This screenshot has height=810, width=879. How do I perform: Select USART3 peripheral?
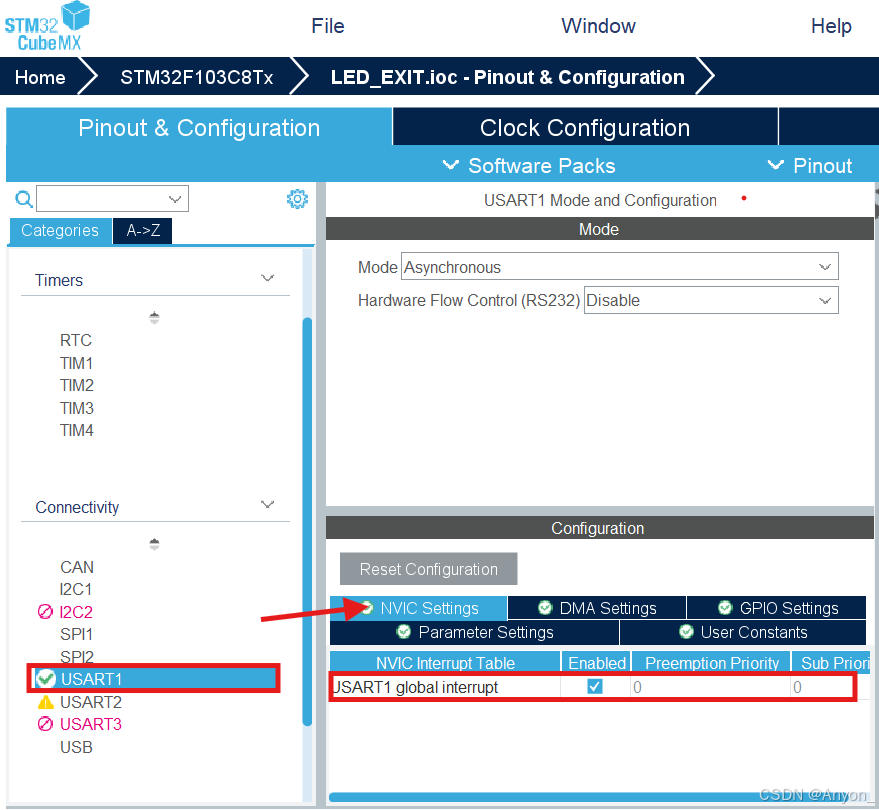91,724
